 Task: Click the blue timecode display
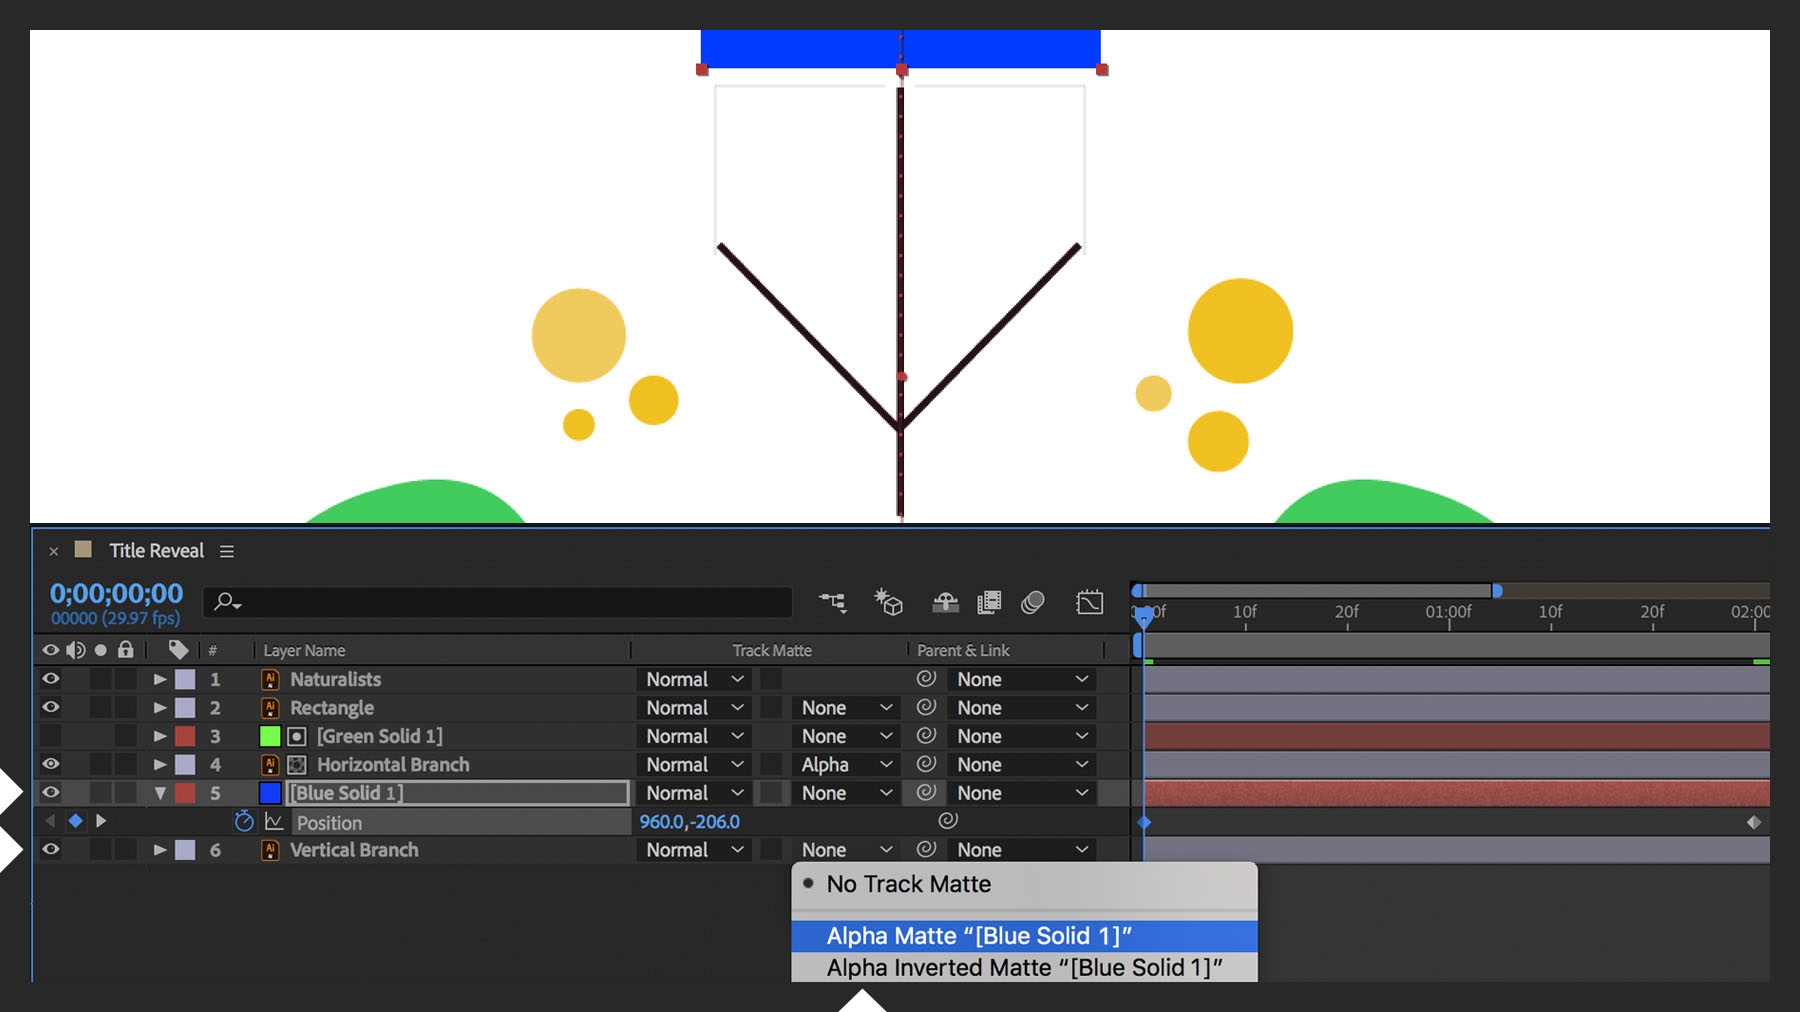point(115,592)
